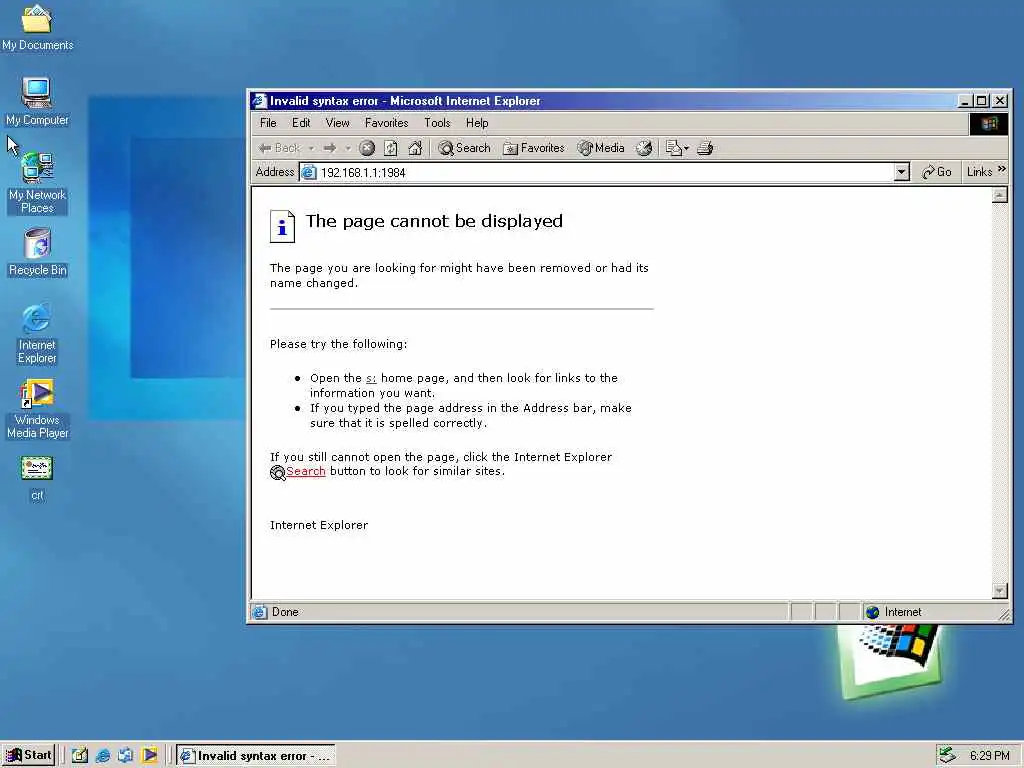Go to the home page via Home icon
Viewport: 1024px width, 768px height.
coord(415,148)
